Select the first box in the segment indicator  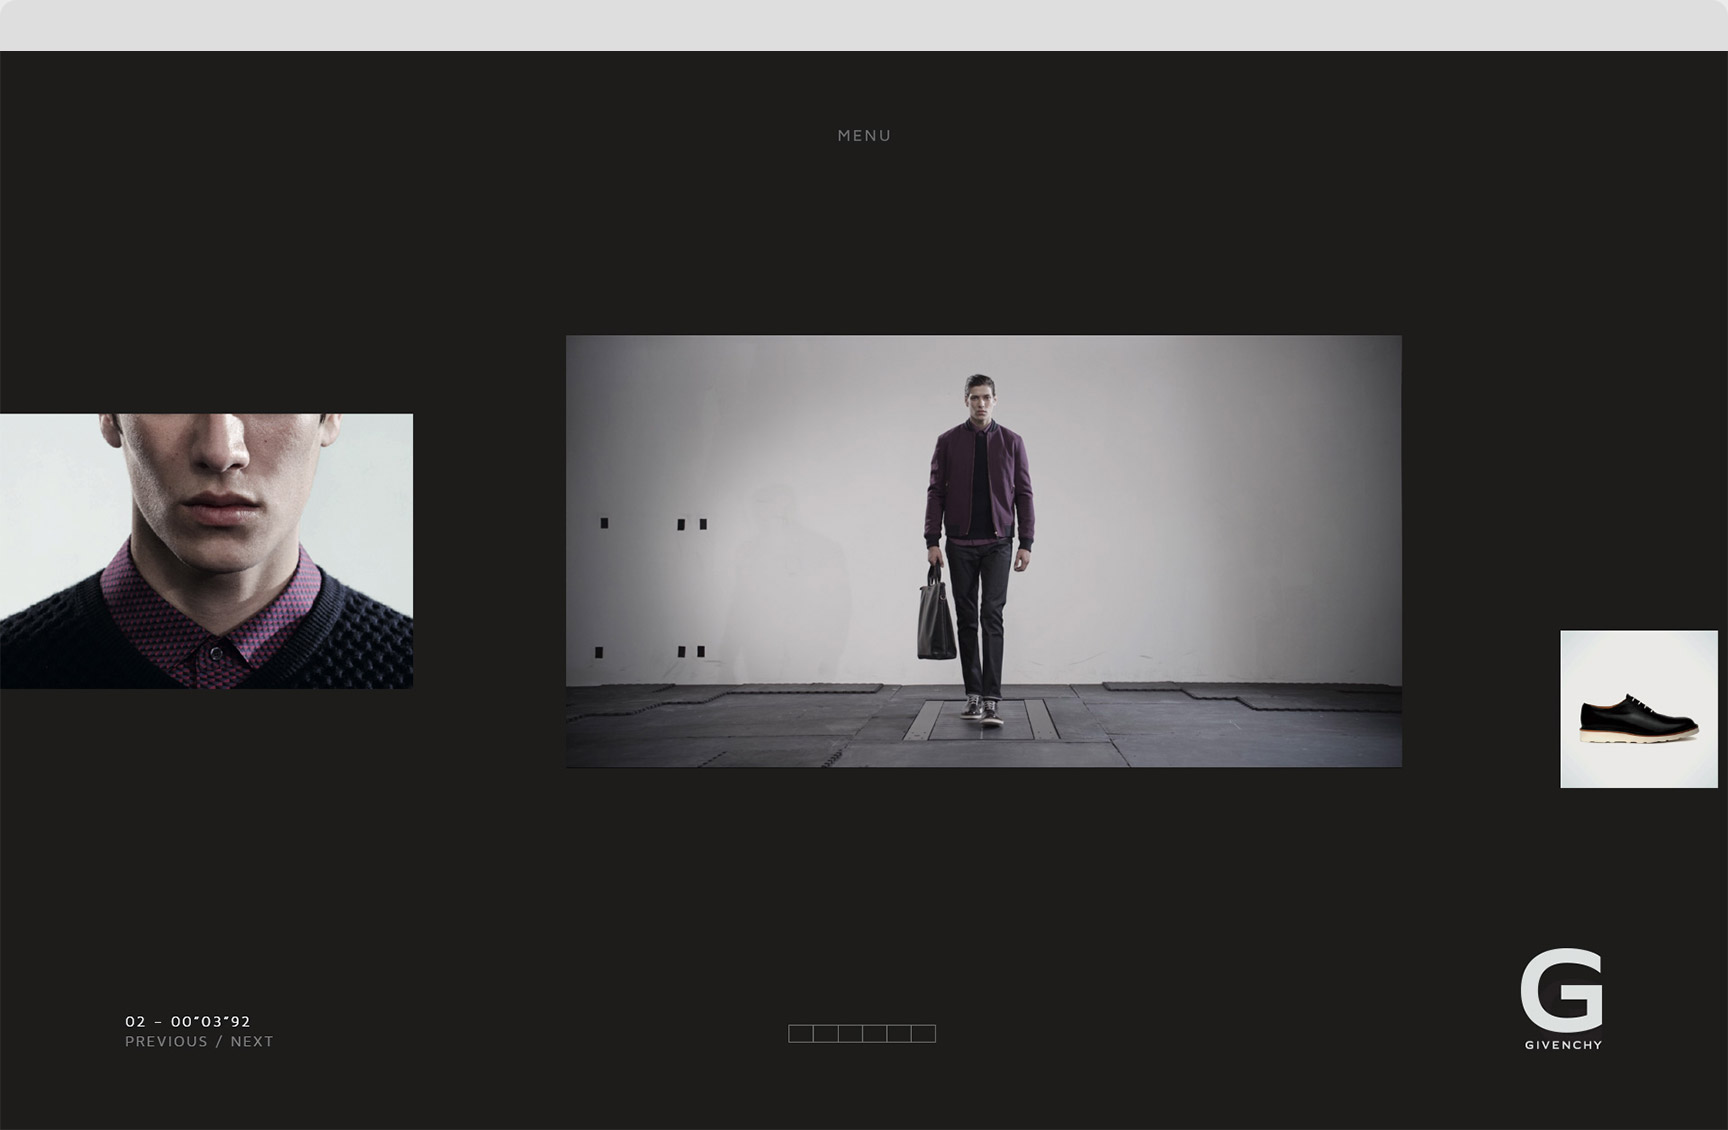tap(801, 1033)
